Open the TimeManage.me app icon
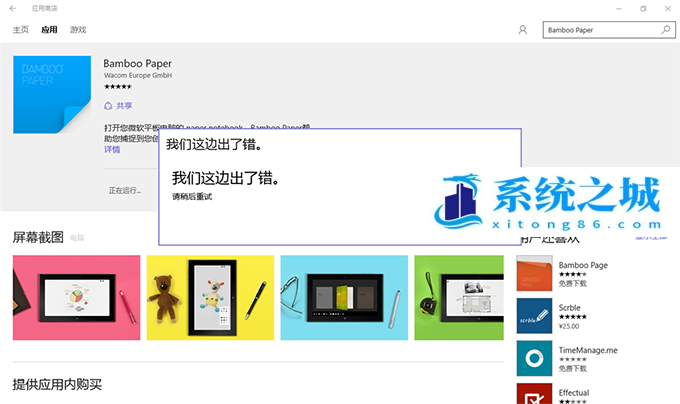This screenshot has width=680, height=404. click(534, 358)
